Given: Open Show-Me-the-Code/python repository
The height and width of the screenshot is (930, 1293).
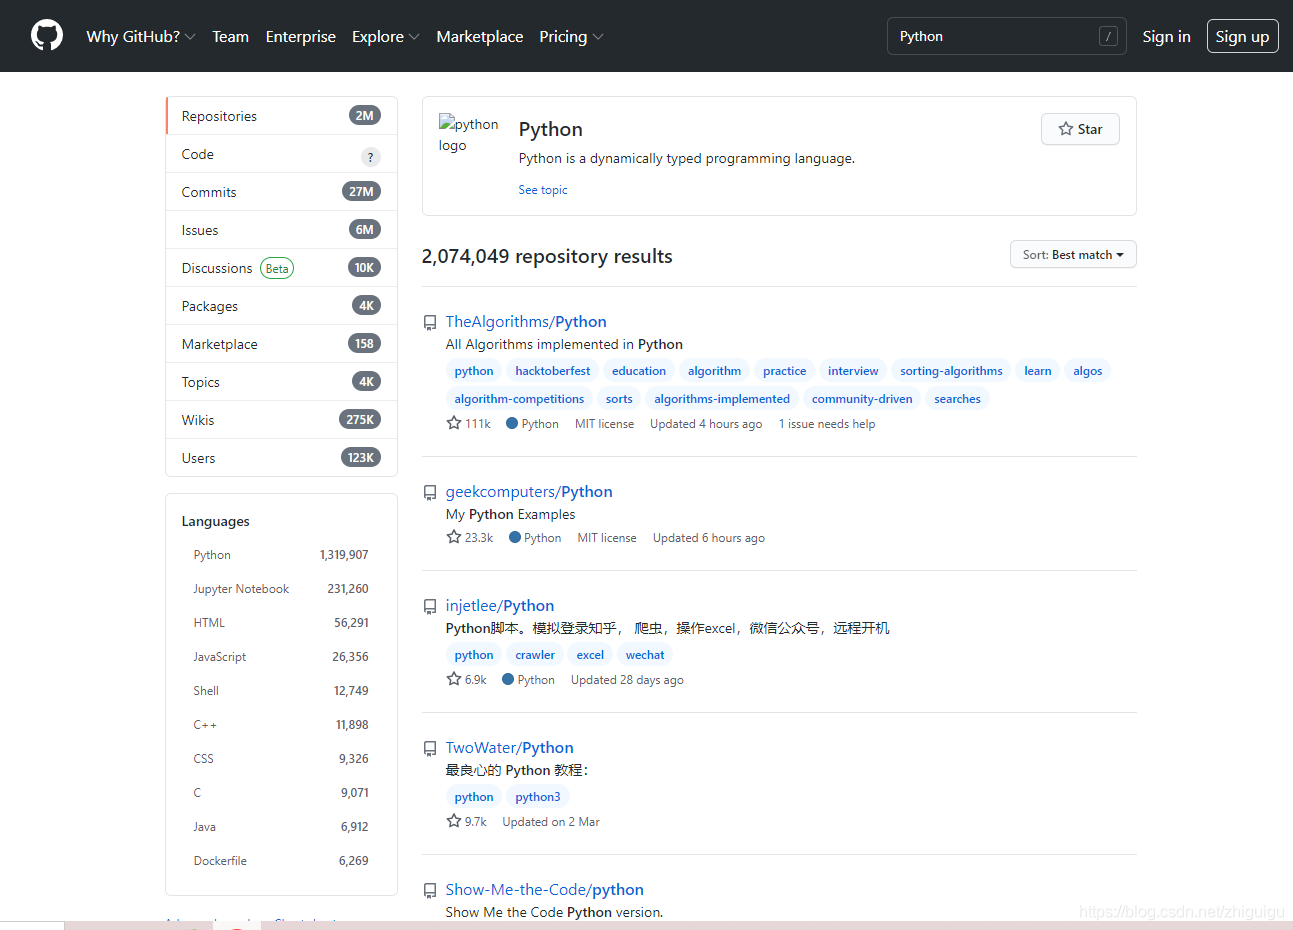Looking at the screenshot, I should [x=545, y=890].
